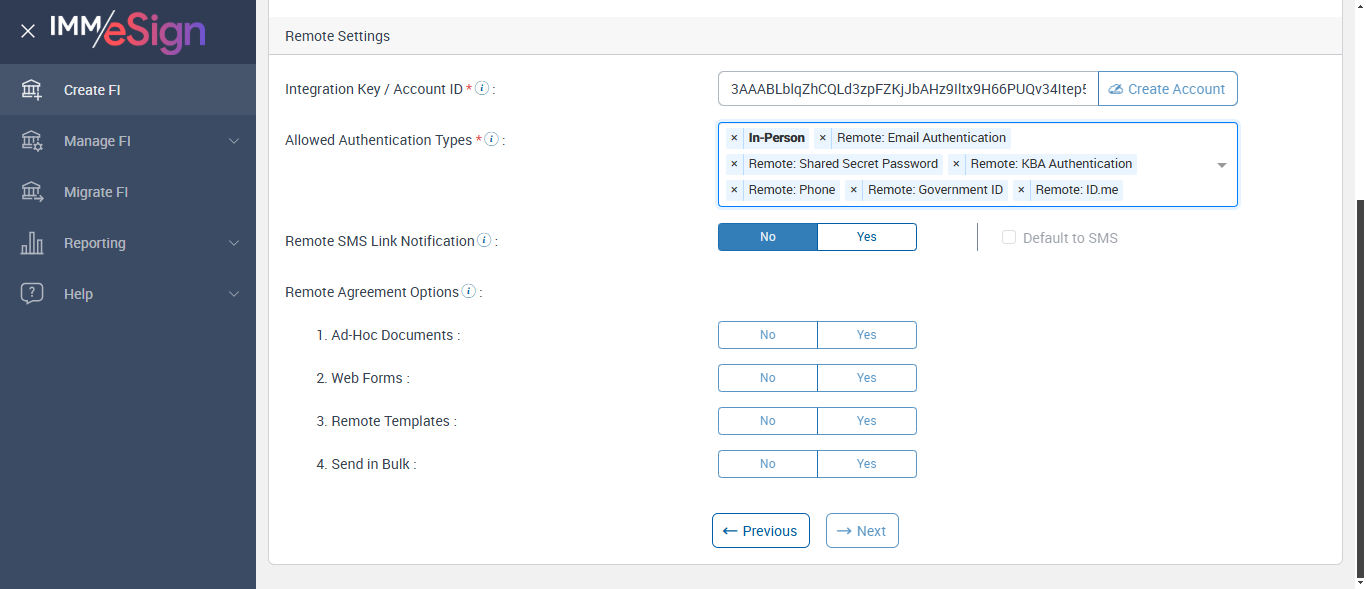Click the Migrate FI sidebar icon

32,192
